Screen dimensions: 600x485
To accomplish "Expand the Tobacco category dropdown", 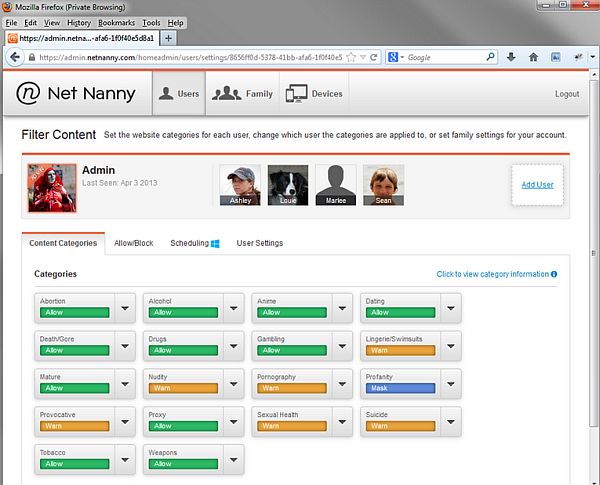I will (x=125, y=460).
